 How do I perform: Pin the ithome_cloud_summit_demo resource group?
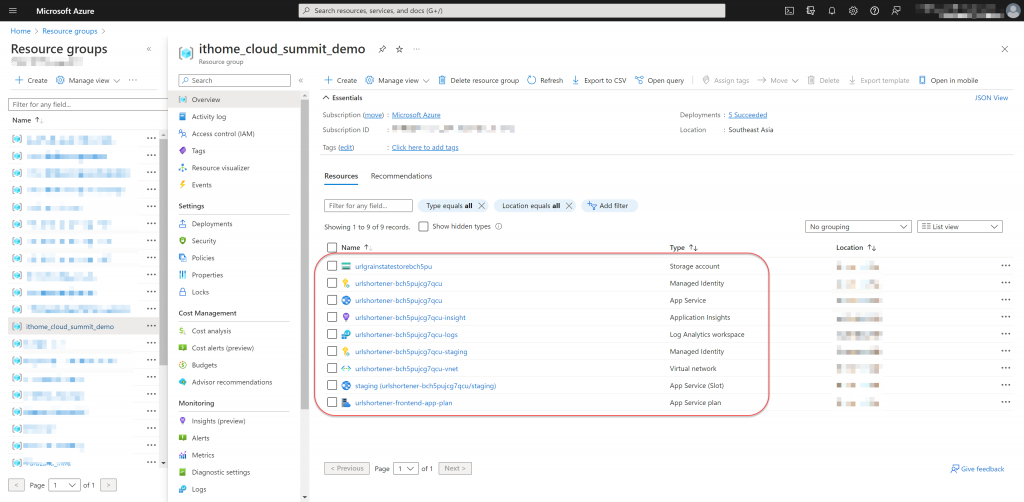(x=382, y=49)
